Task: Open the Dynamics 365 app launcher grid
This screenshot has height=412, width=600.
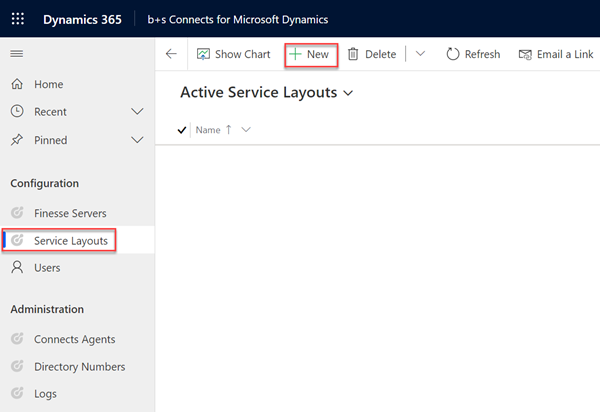Action: point(18,19)
